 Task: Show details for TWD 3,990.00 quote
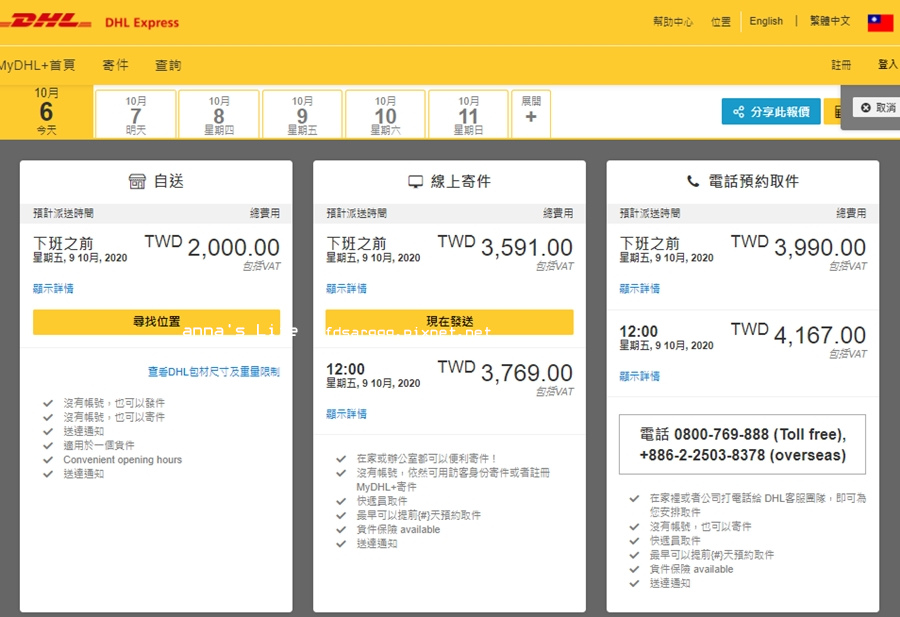click(x=639, y=288)
